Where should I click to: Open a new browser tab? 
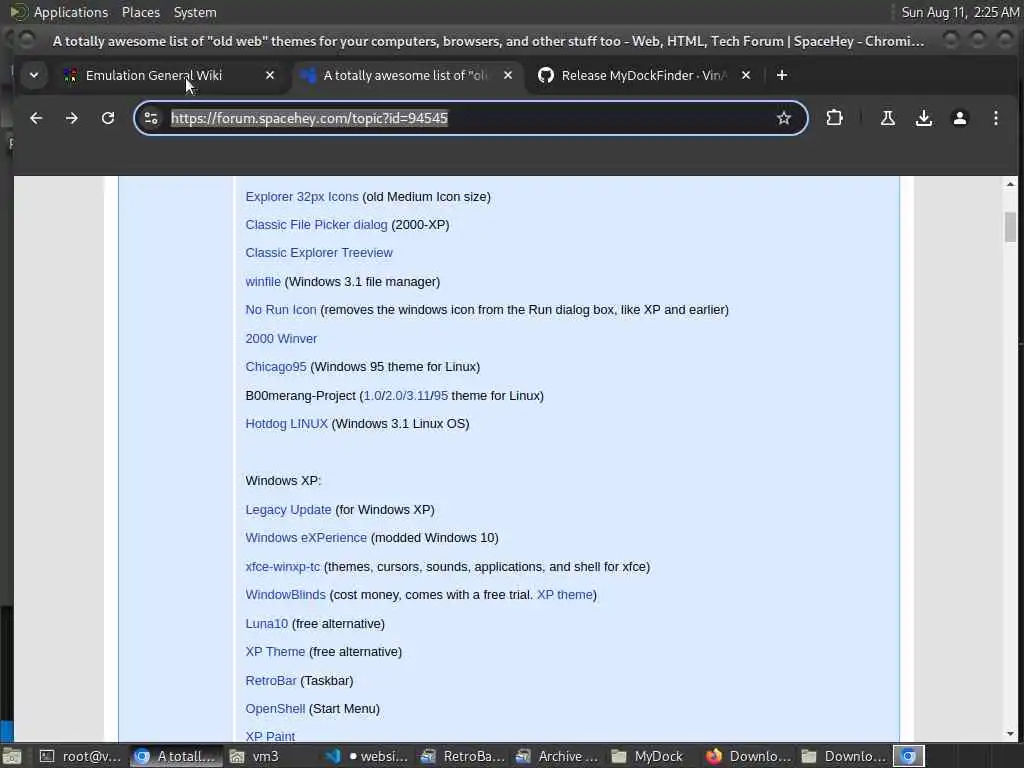(782, 75)
